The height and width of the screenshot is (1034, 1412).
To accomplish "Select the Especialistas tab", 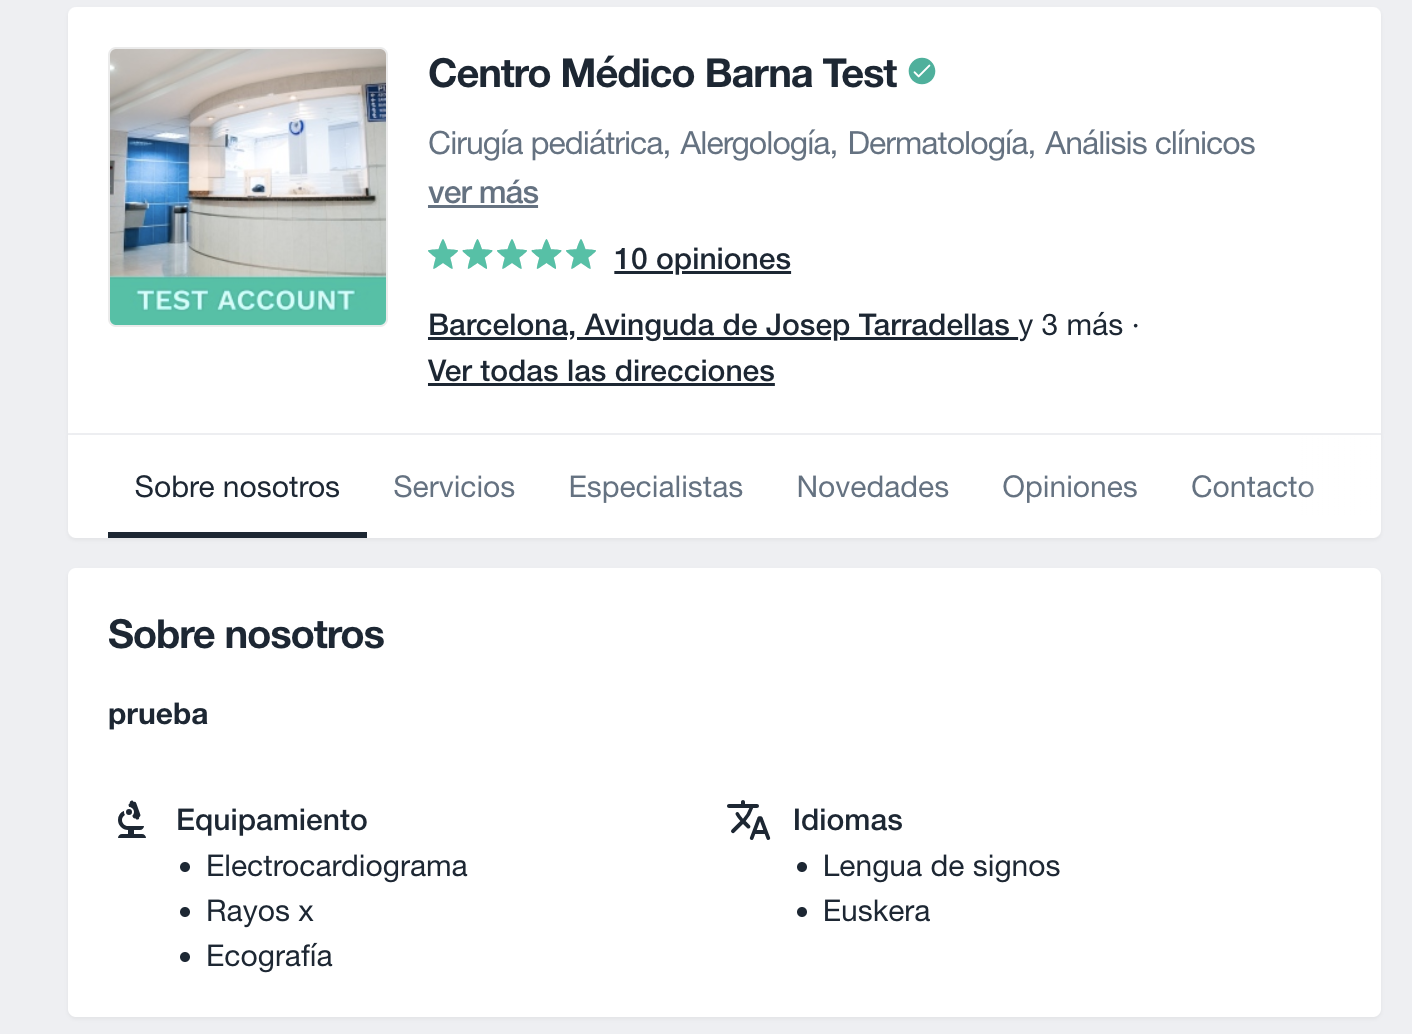I will (x=655, y=487).
